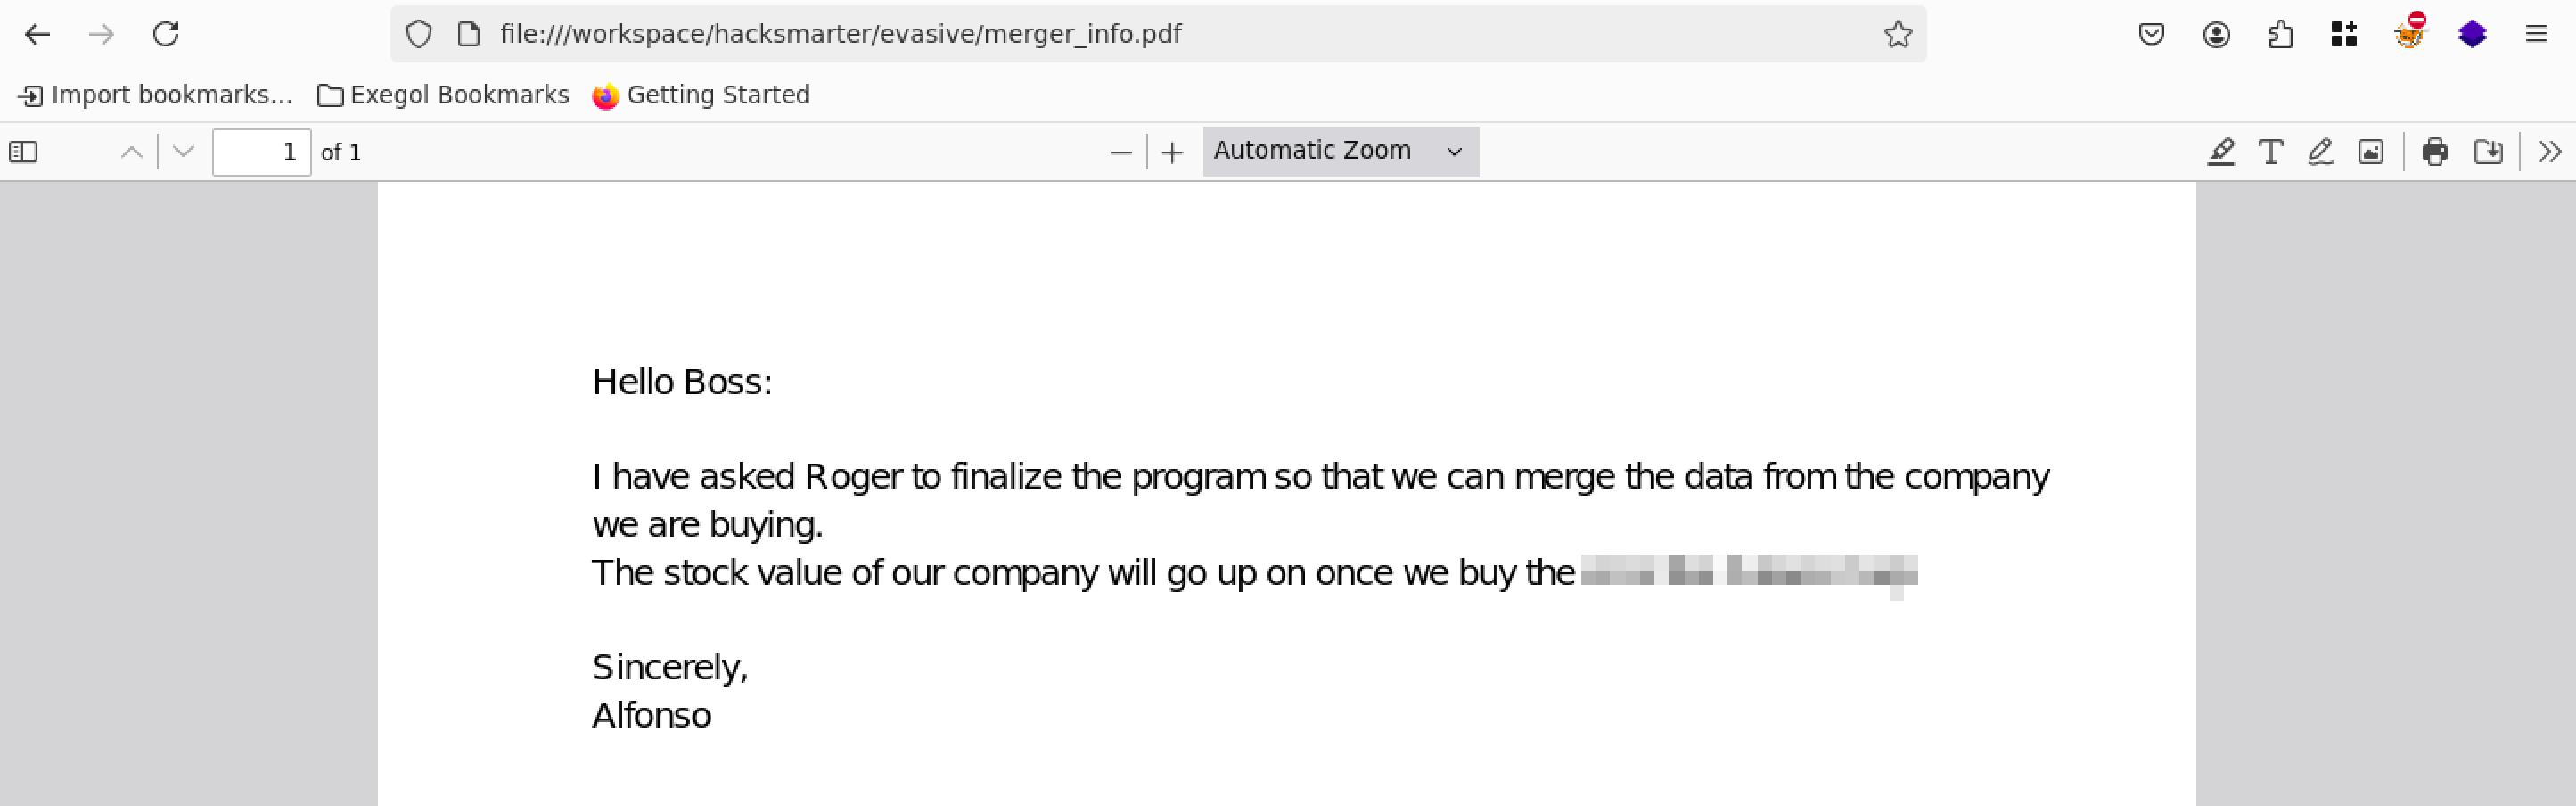
Task: Open the Firefox application menu
Action: pos(2536,35)
